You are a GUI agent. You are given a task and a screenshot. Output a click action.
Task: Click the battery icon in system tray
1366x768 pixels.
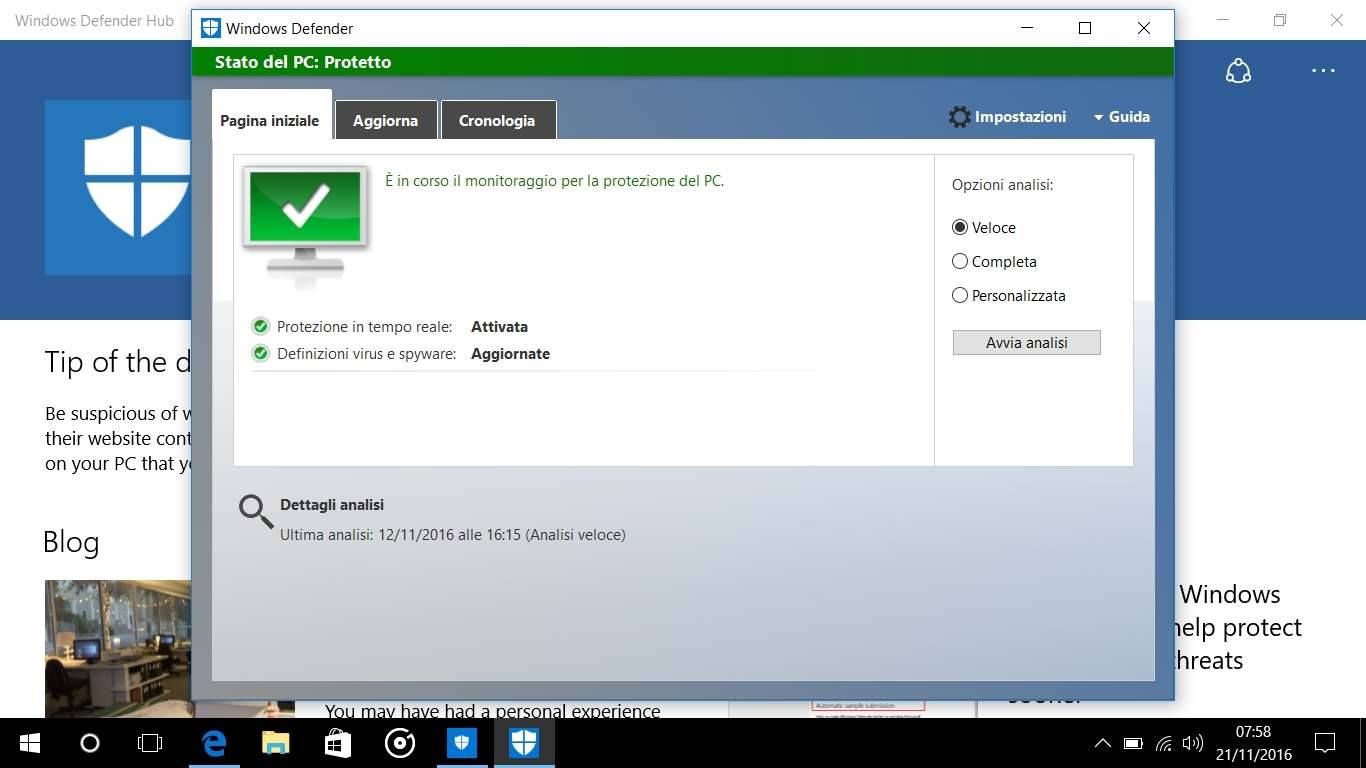click(1133, 743)
